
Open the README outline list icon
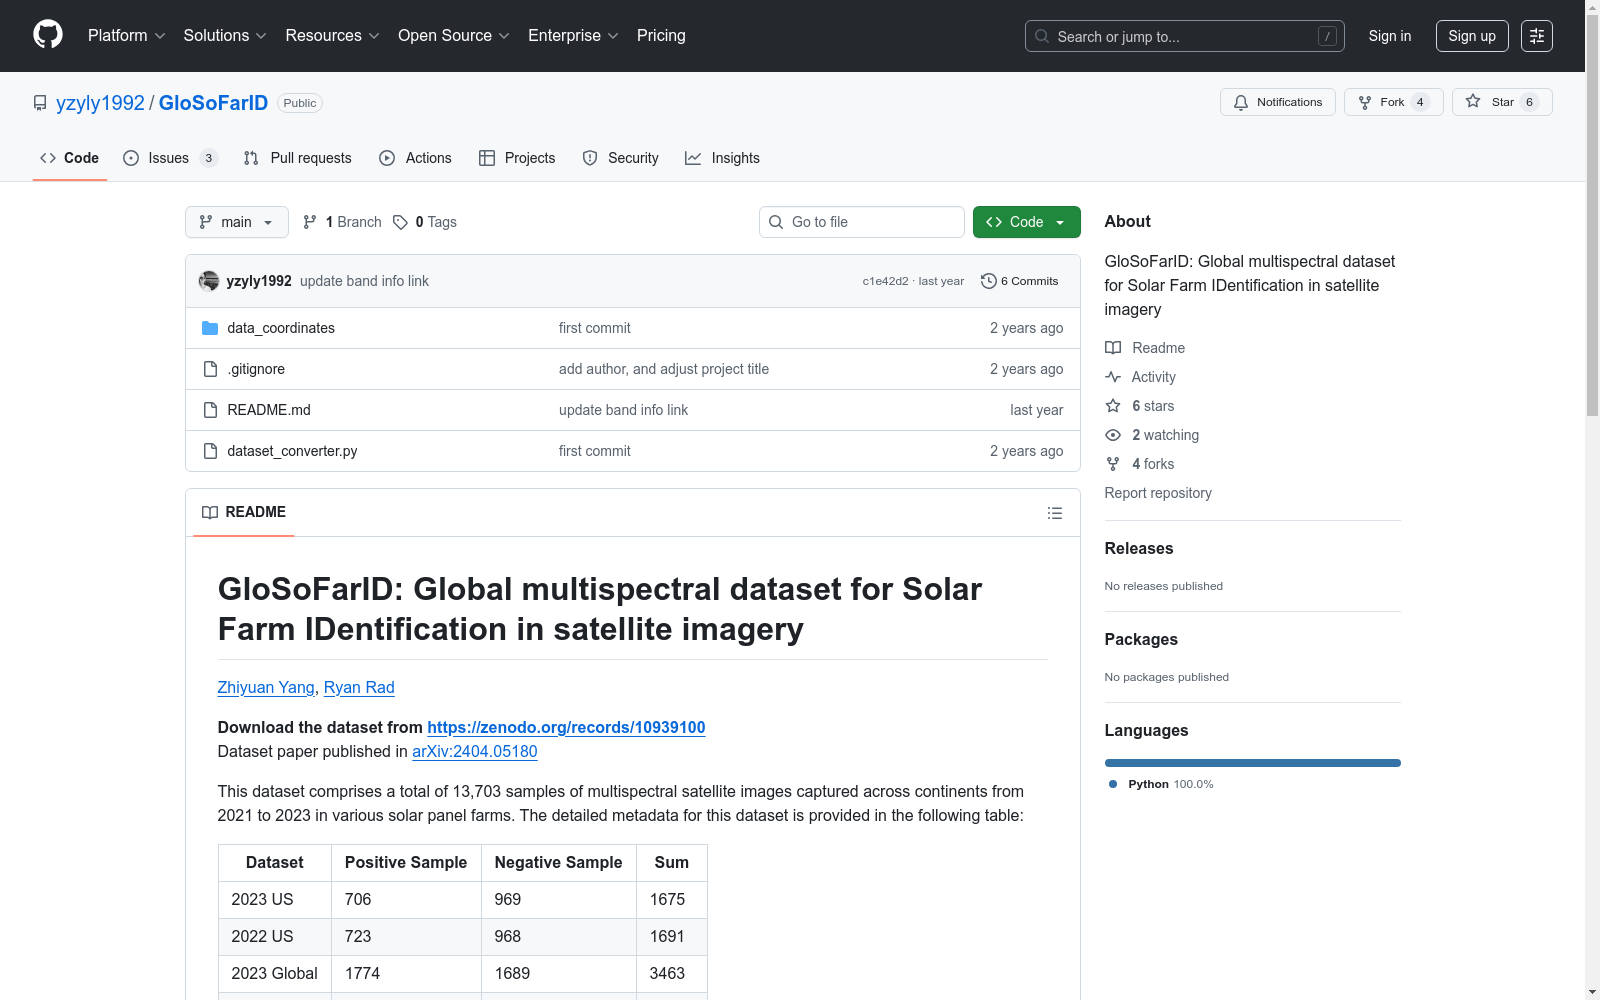coord(1055,513)
